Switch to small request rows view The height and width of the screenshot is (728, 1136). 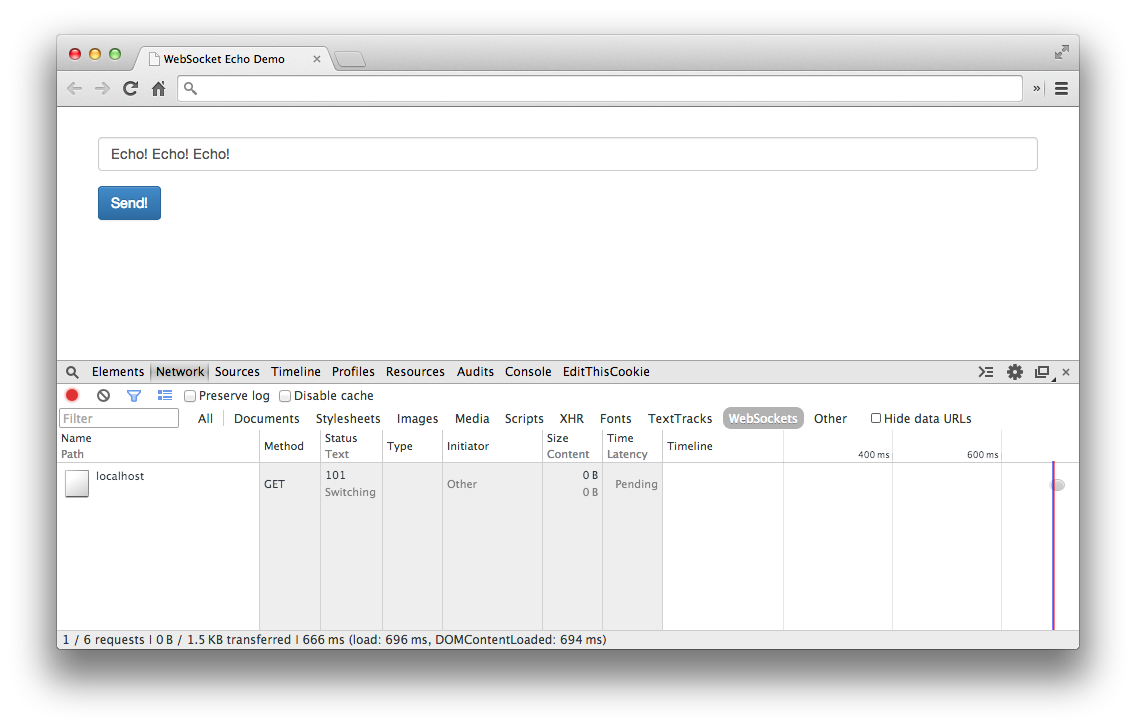pyautogui.click(x=165, y=396)
